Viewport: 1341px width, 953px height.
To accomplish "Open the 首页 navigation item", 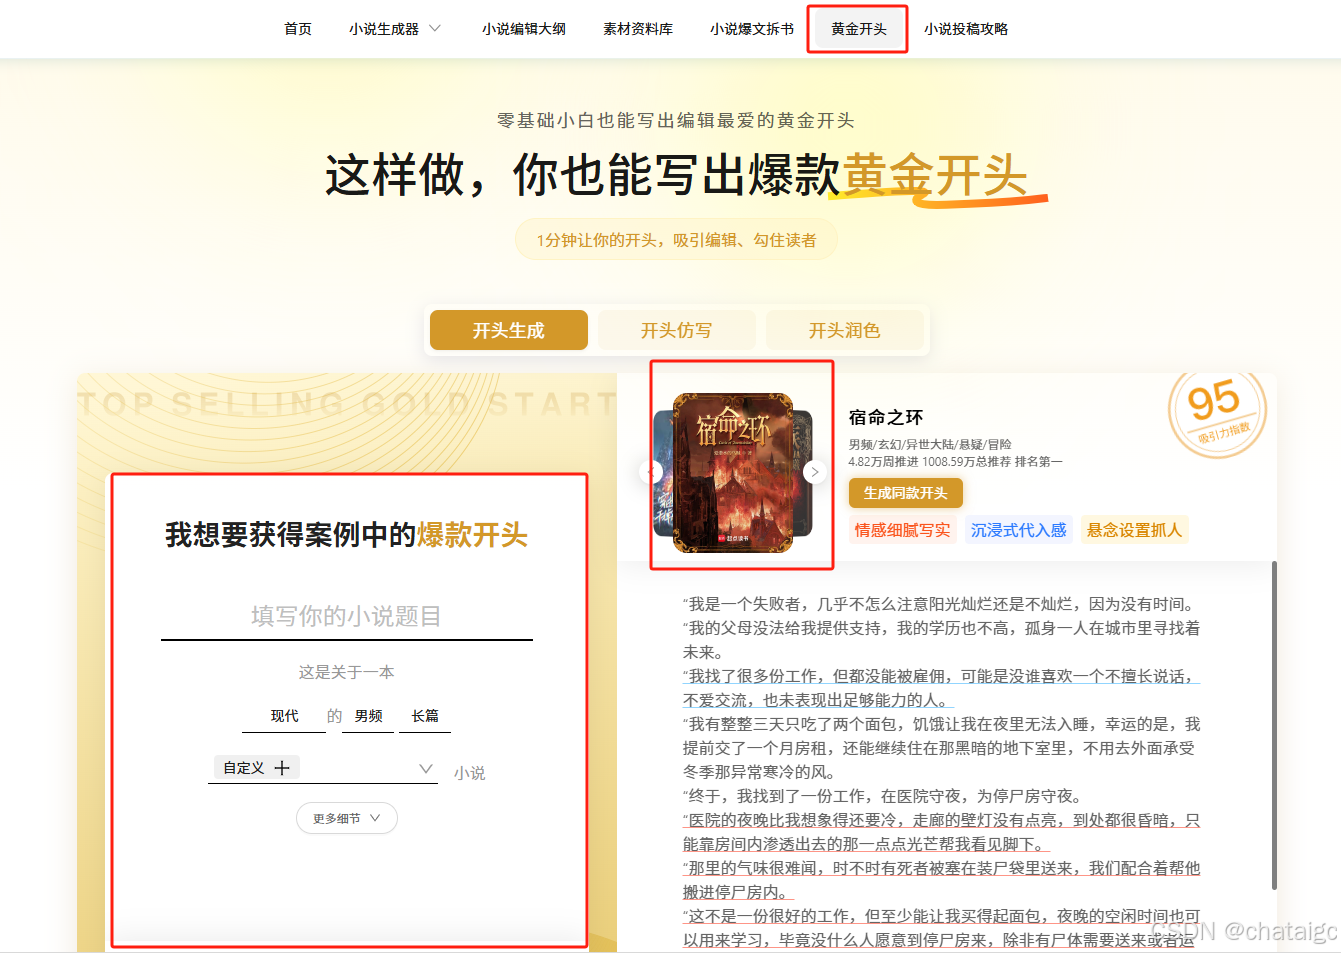I will click(298, 29).
